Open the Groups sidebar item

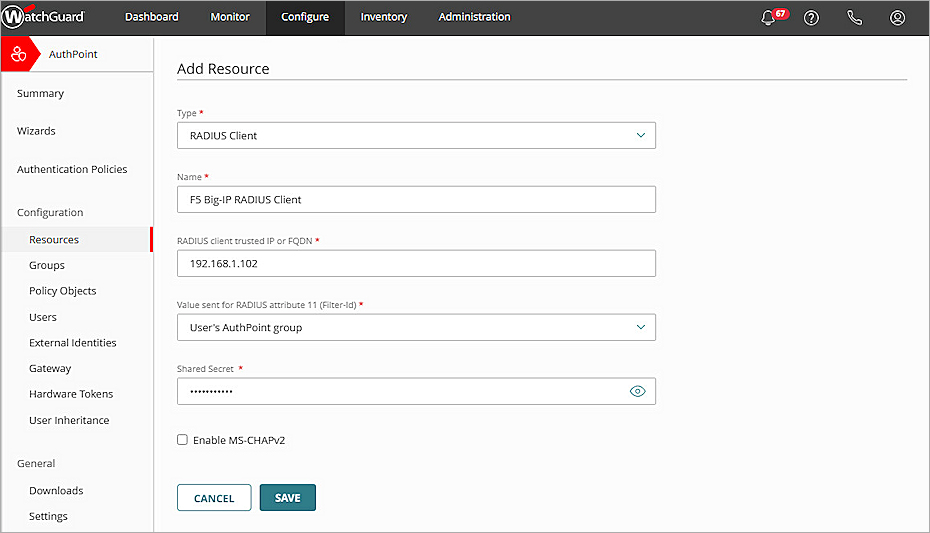tap(47, 265)
